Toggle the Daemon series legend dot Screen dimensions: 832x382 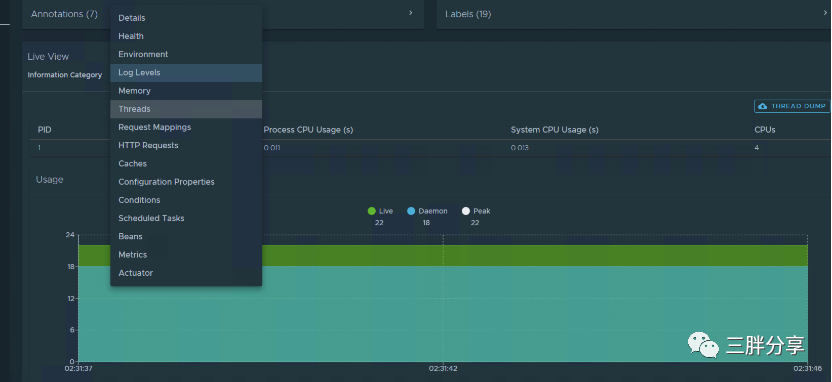[x=411, y=211]
